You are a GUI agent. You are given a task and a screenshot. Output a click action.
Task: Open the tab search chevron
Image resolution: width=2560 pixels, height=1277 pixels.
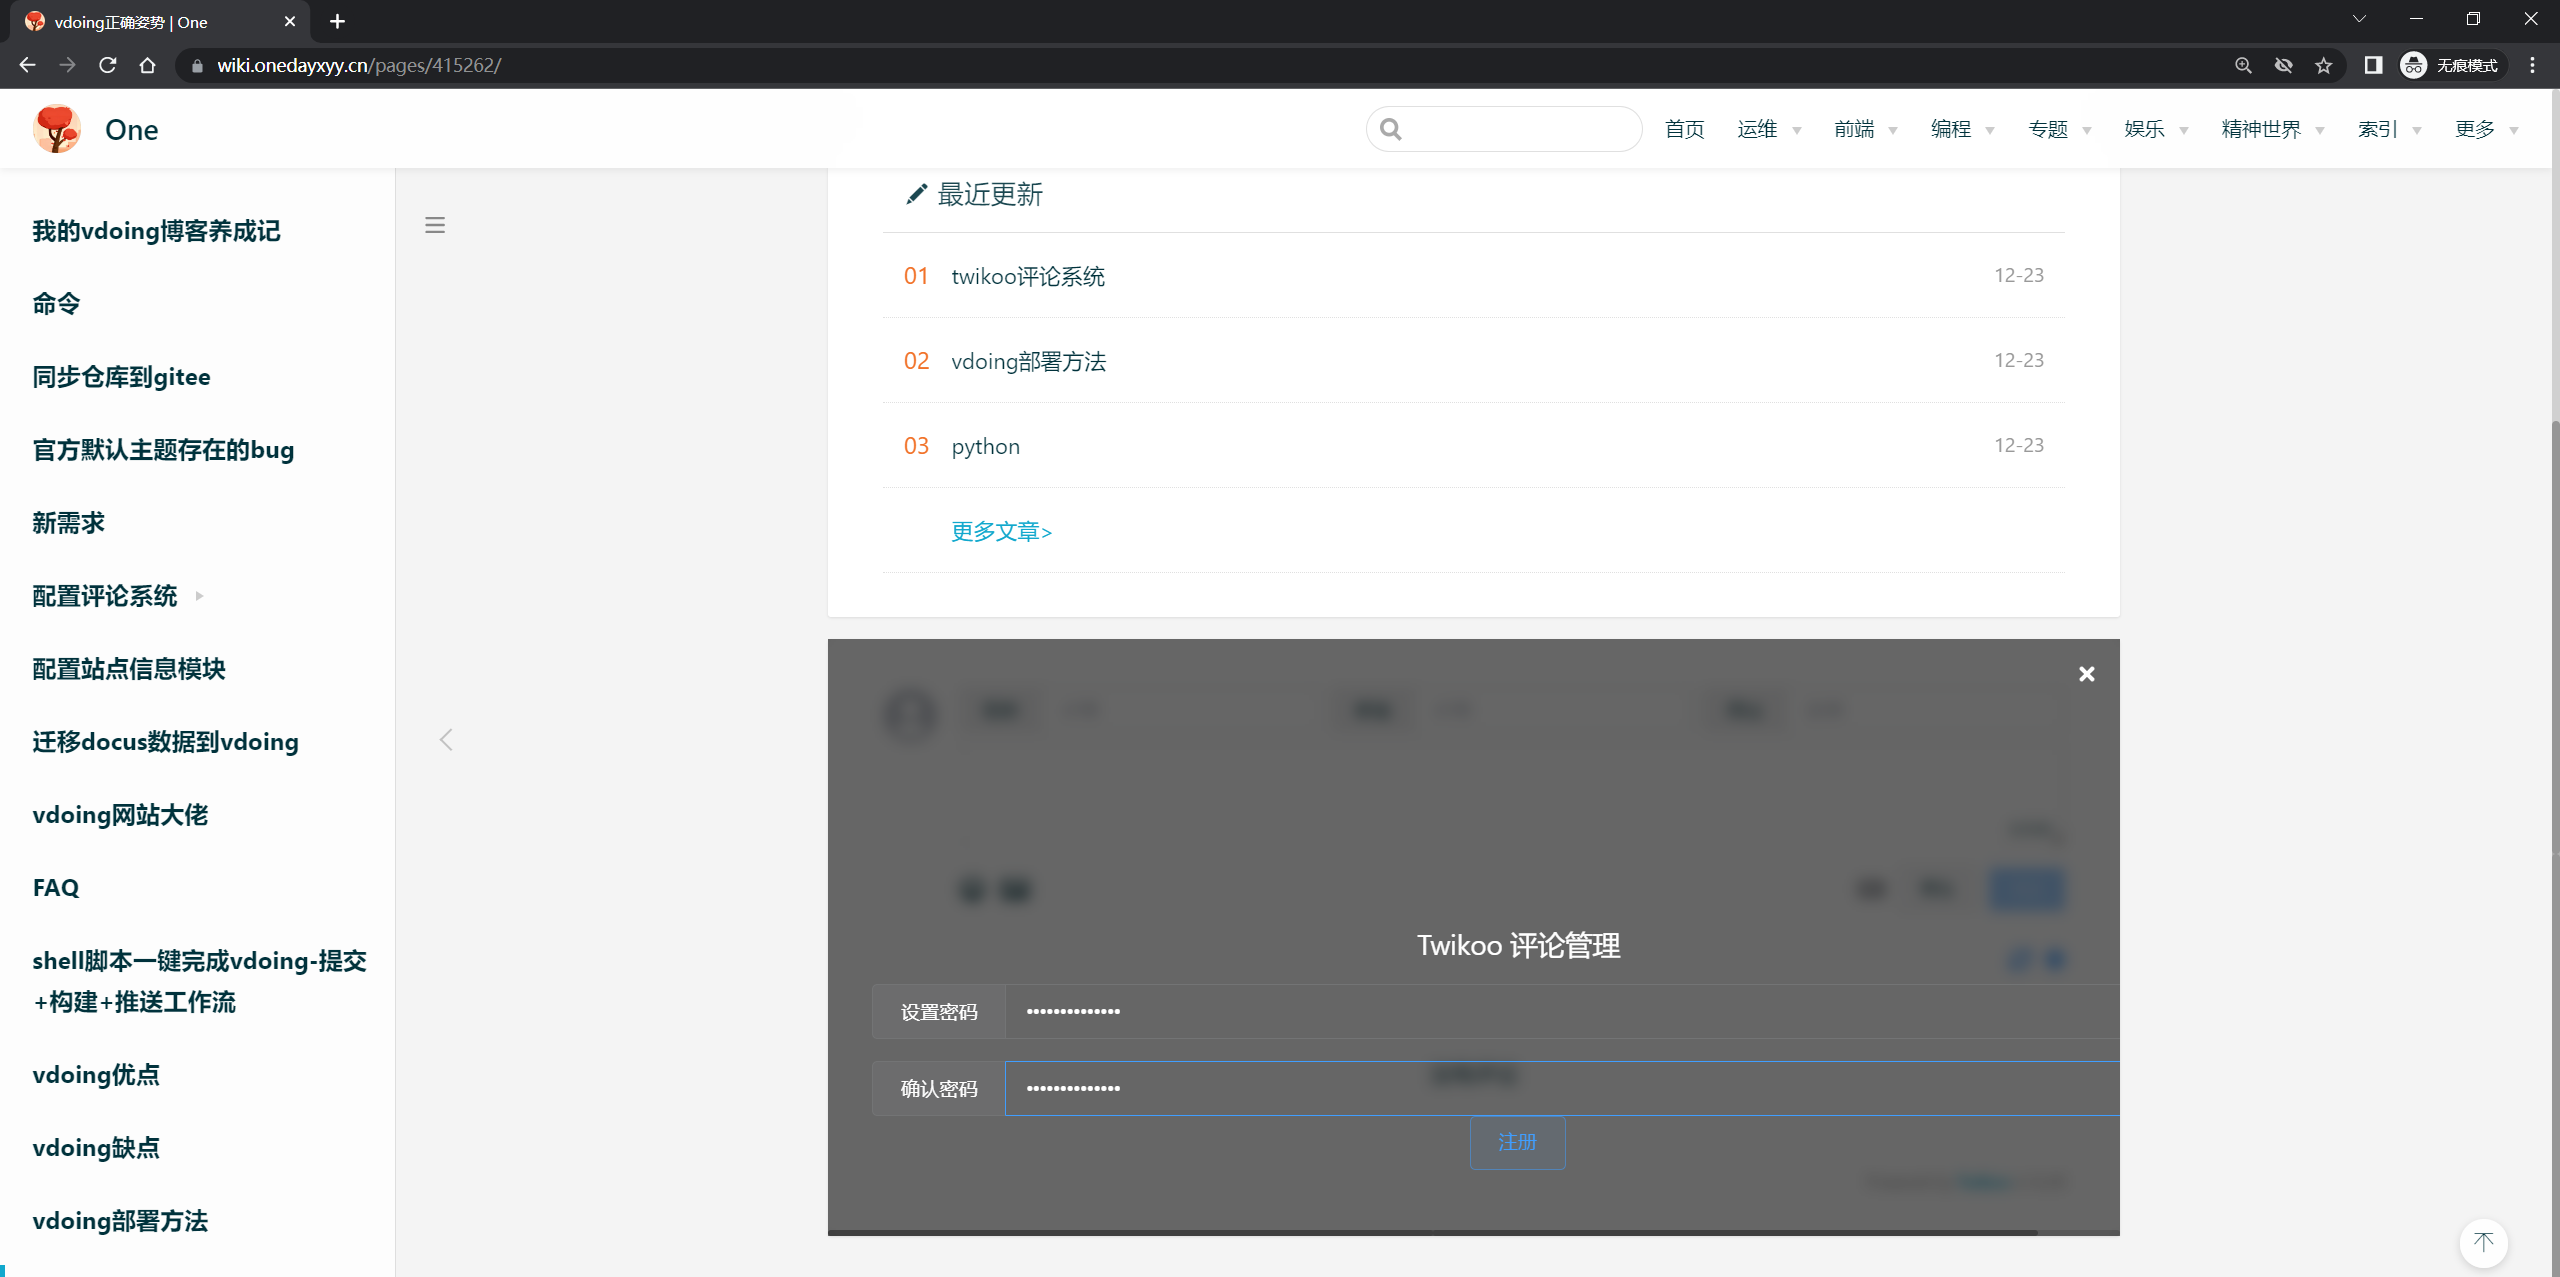[x=2359, y=19]
